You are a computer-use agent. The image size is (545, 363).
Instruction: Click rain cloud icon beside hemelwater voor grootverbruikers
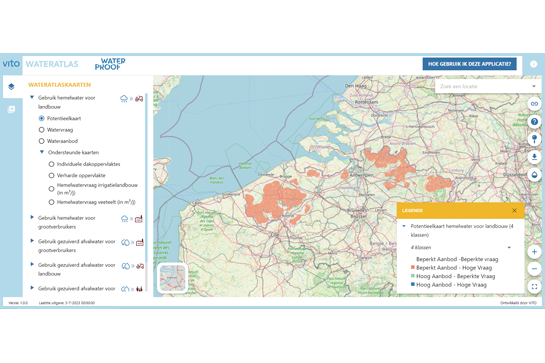[x=124, y=219]
